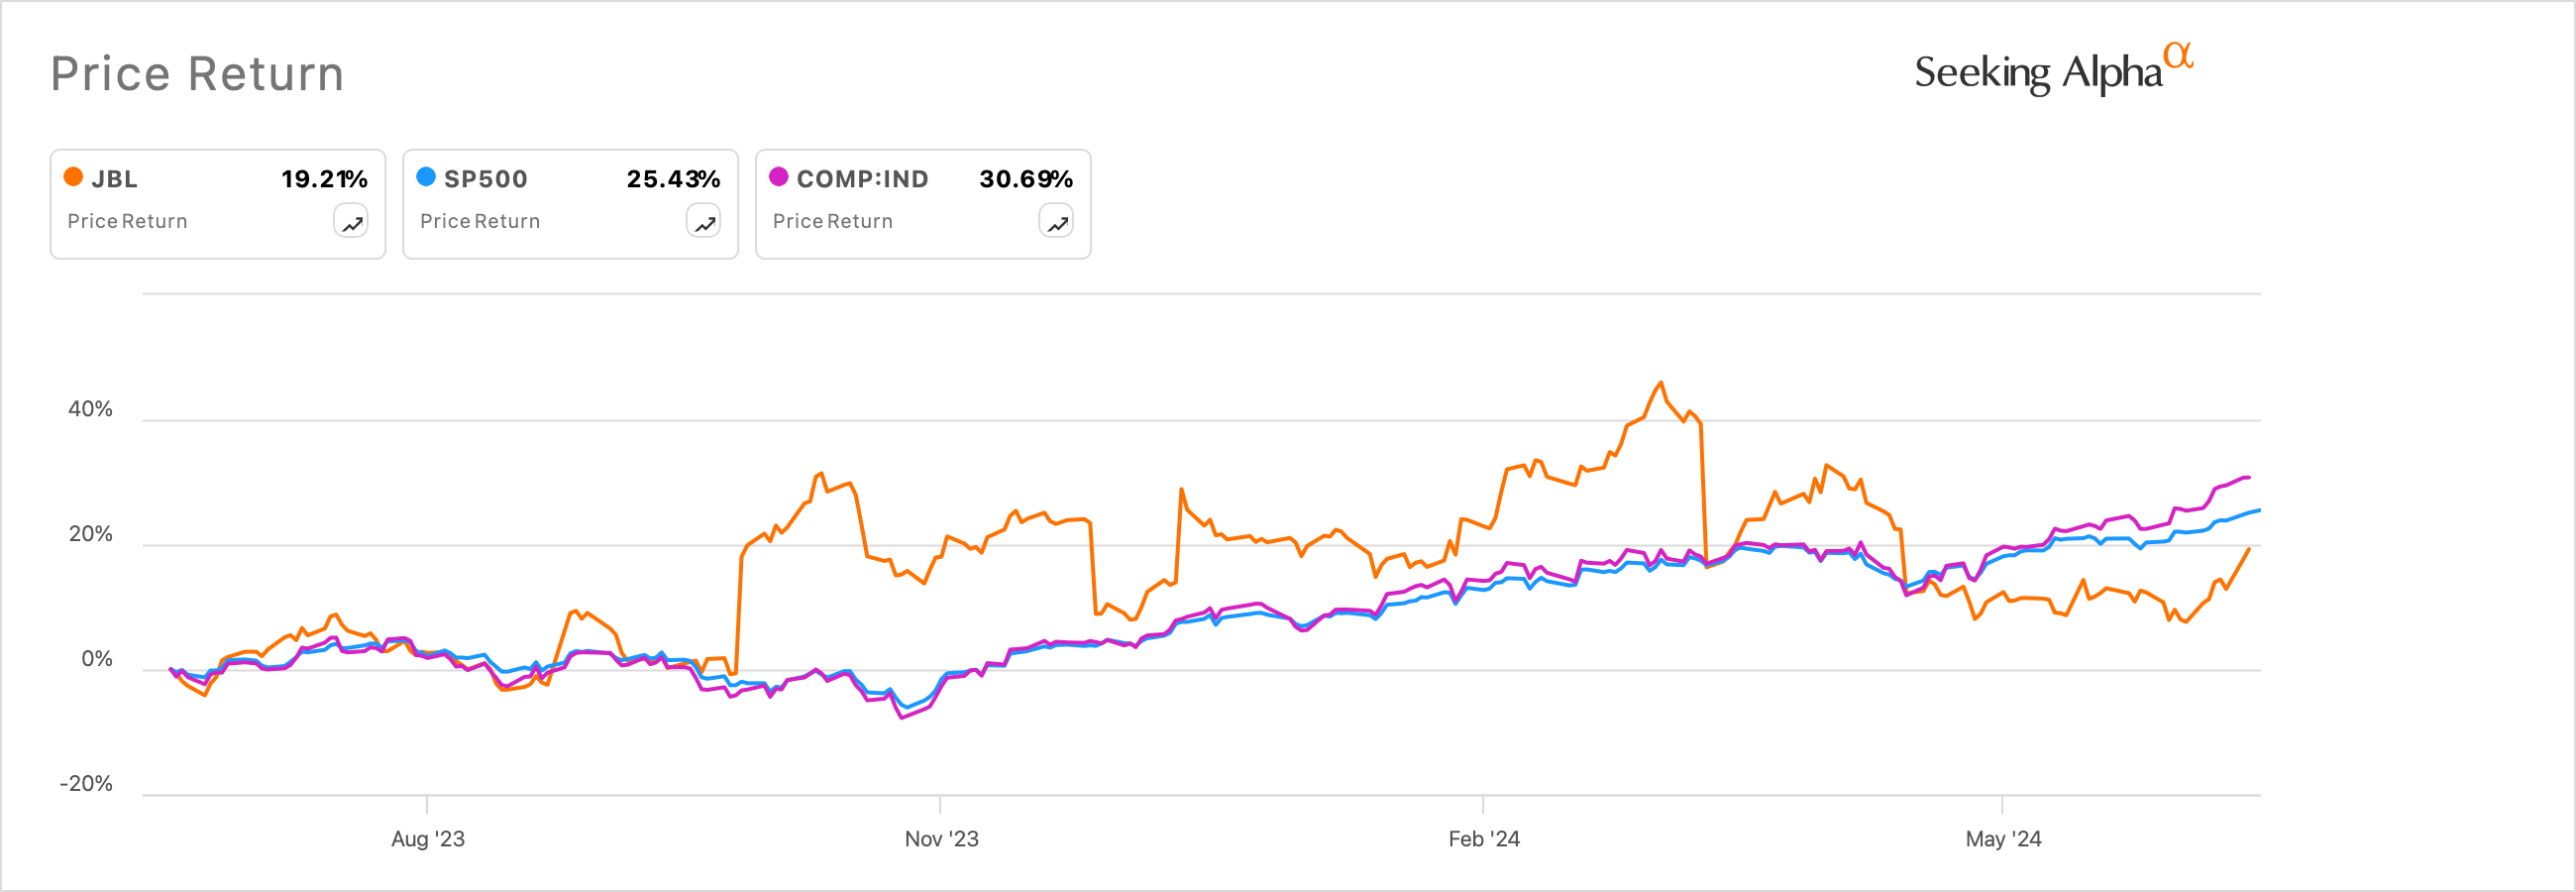Click the mini chart icon in the SP500 card
The height and width of the screenshot is (892, 2576).
click(x=702, y=221)
